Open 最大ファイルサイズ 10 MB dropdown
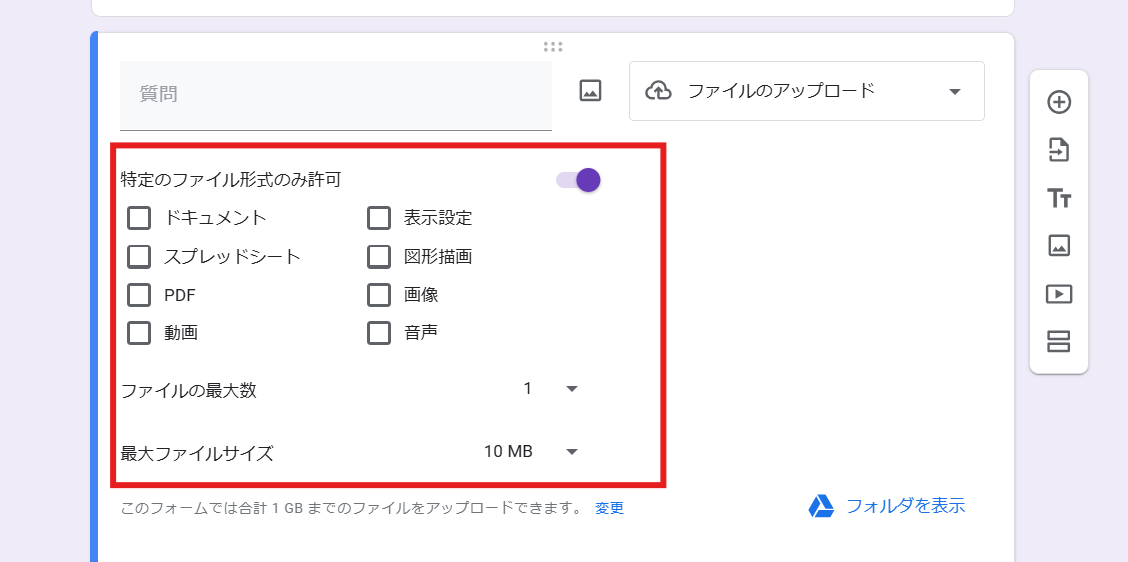The height and width of the screenshot is (562, 1128). (531, 452)
